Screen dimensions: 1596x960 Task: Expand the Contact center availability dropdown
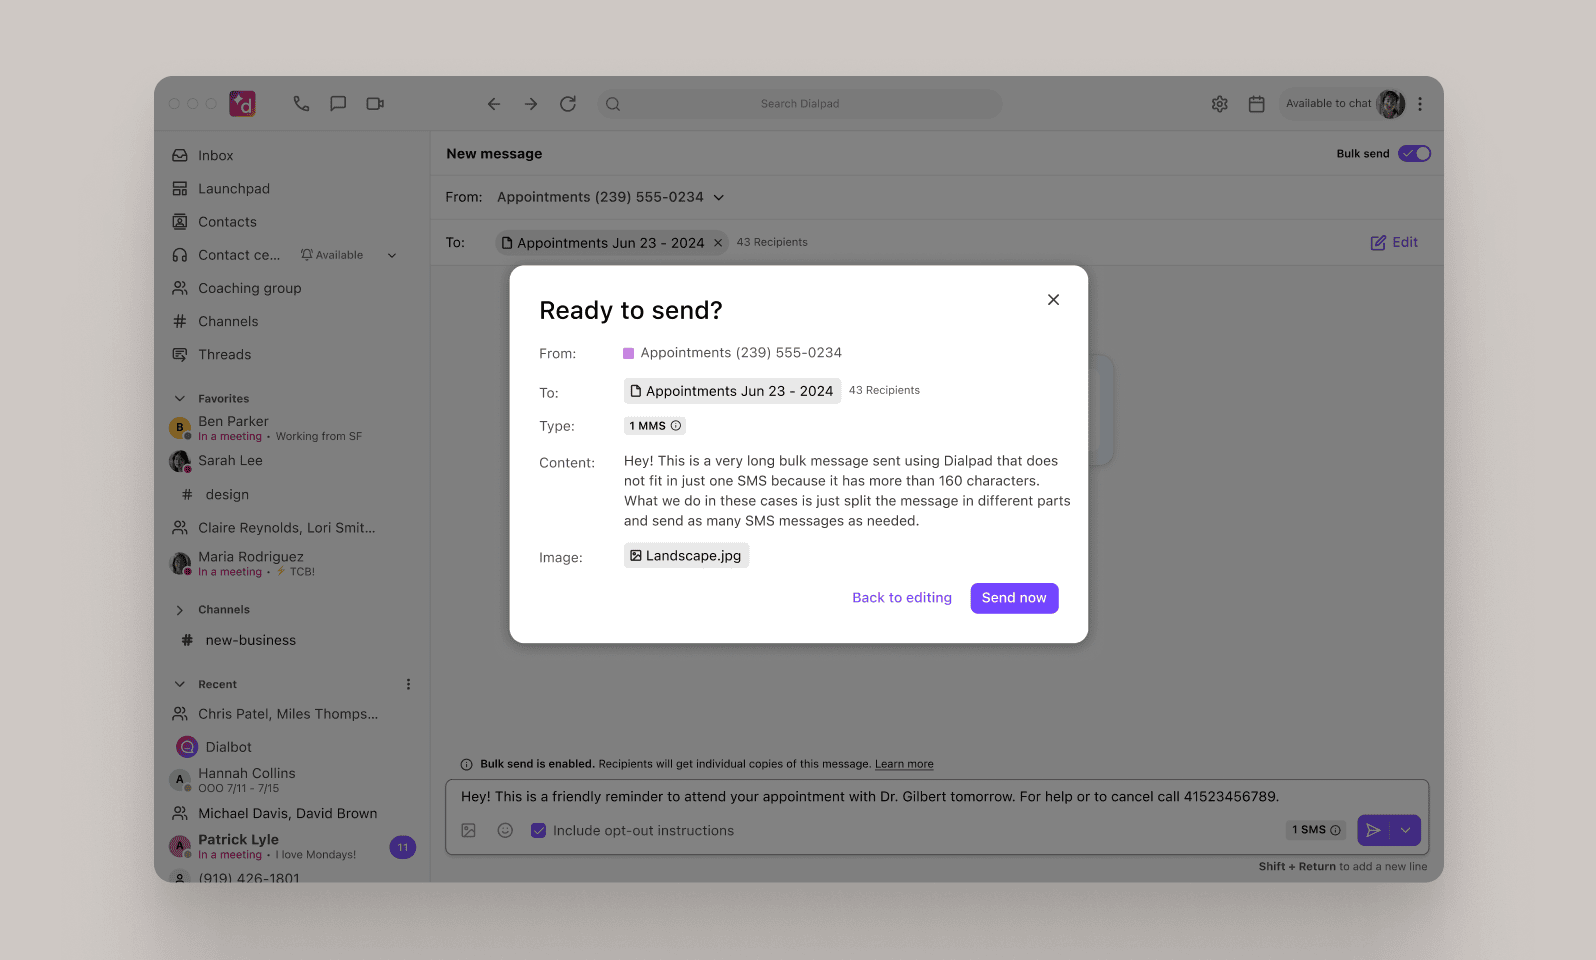(x=392, y=255)
